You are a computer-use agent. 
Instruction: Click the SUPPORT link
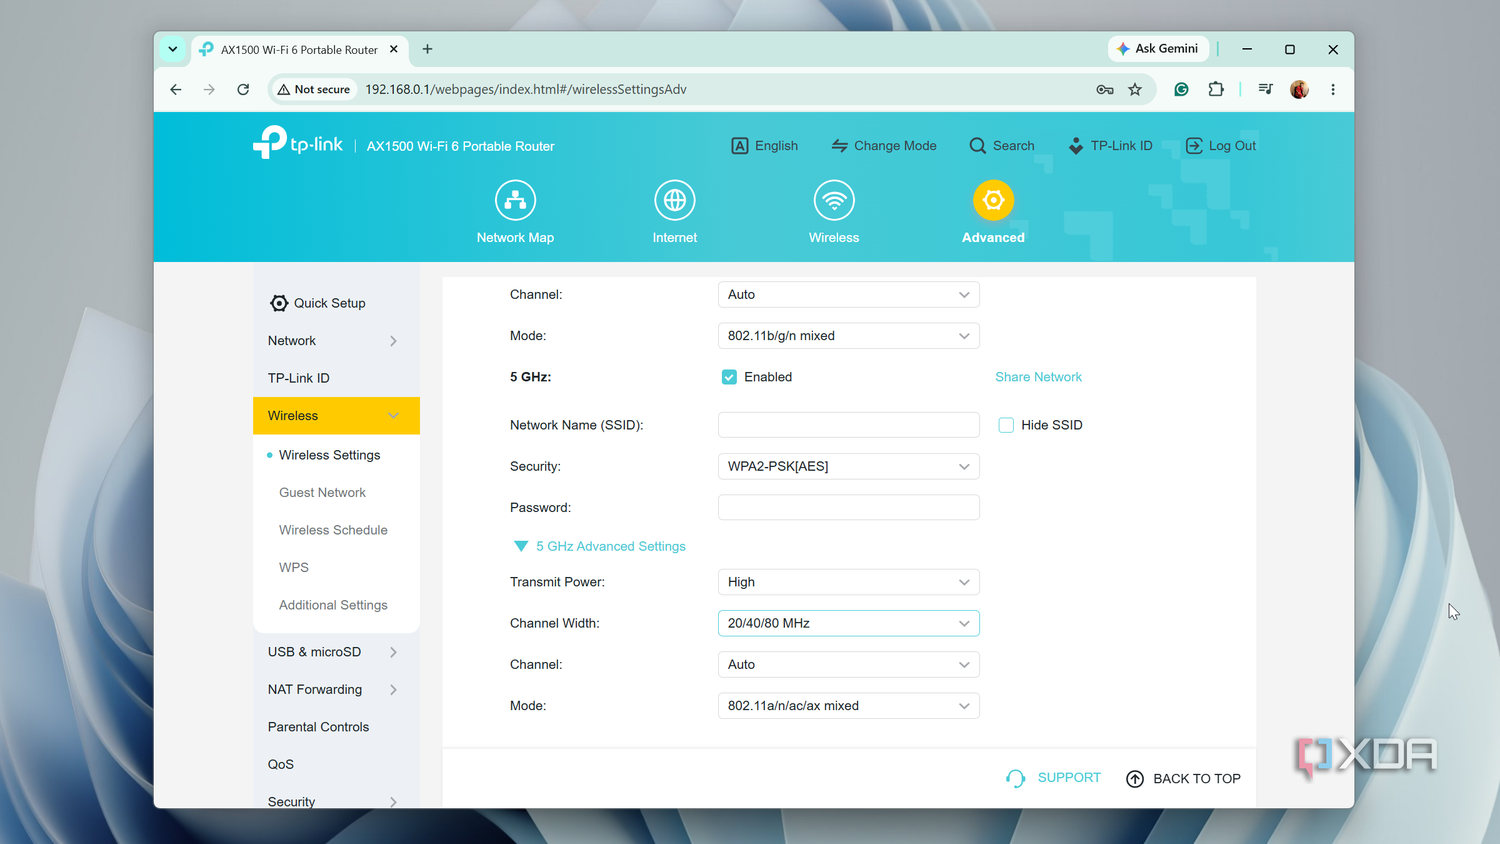pyautogui.click(x=1053, y=778)
